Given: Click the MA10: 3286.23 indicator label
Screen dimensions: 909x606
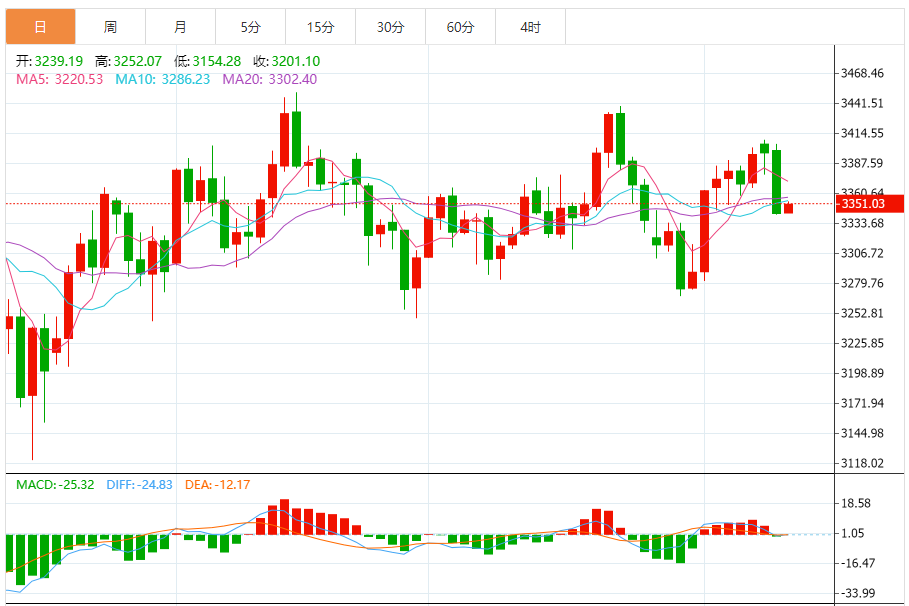Looking at the screenshot, I should pyautogui.click(x=163, y=79).
